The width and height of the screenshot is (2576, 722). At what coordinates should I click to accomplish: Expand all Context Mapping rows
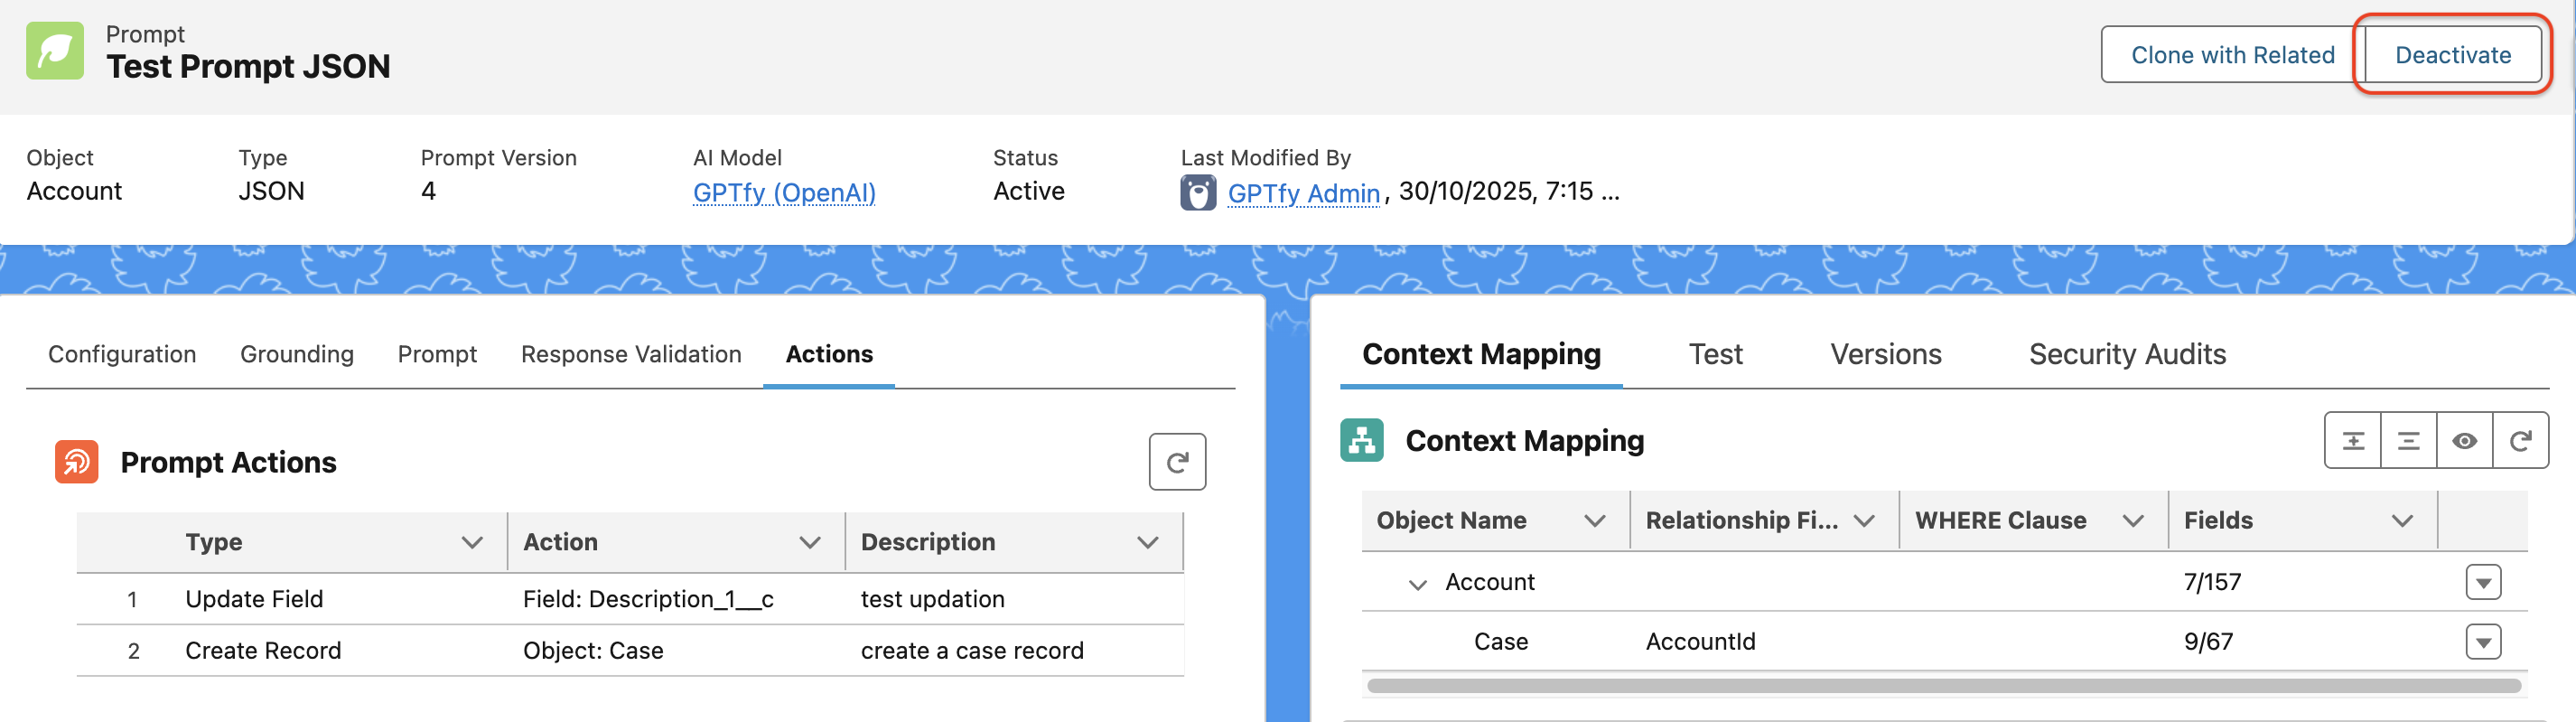2352,441
